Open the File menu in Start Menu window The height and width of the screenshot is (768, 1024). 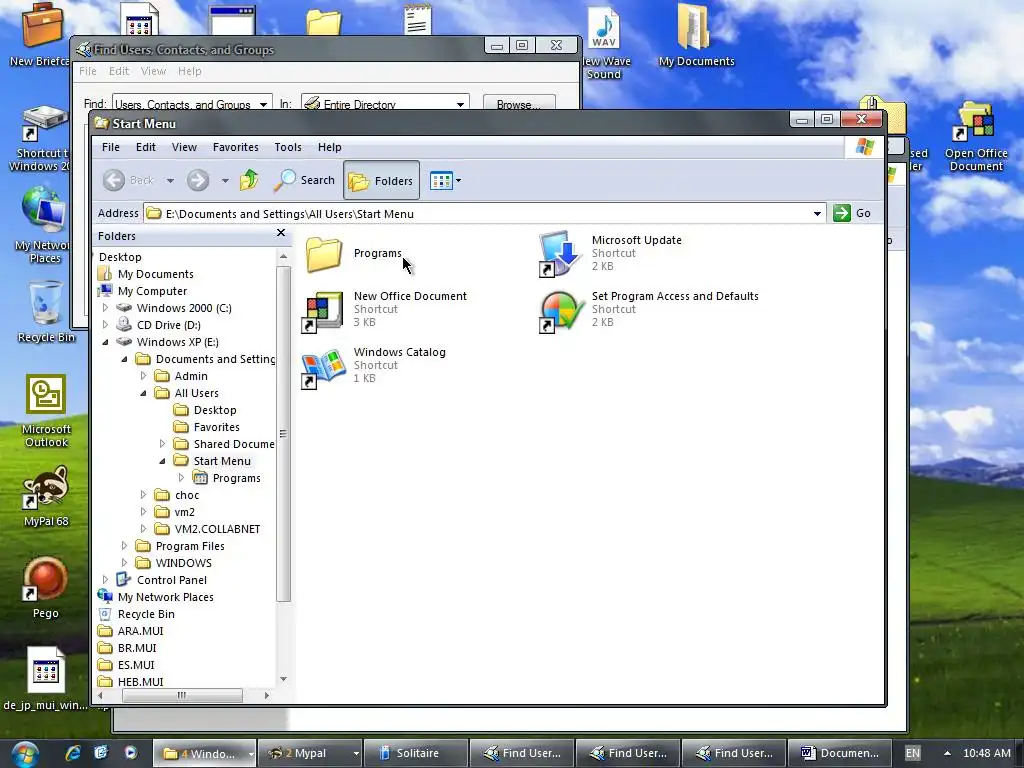pyautogui.click(x=110, y=147)
